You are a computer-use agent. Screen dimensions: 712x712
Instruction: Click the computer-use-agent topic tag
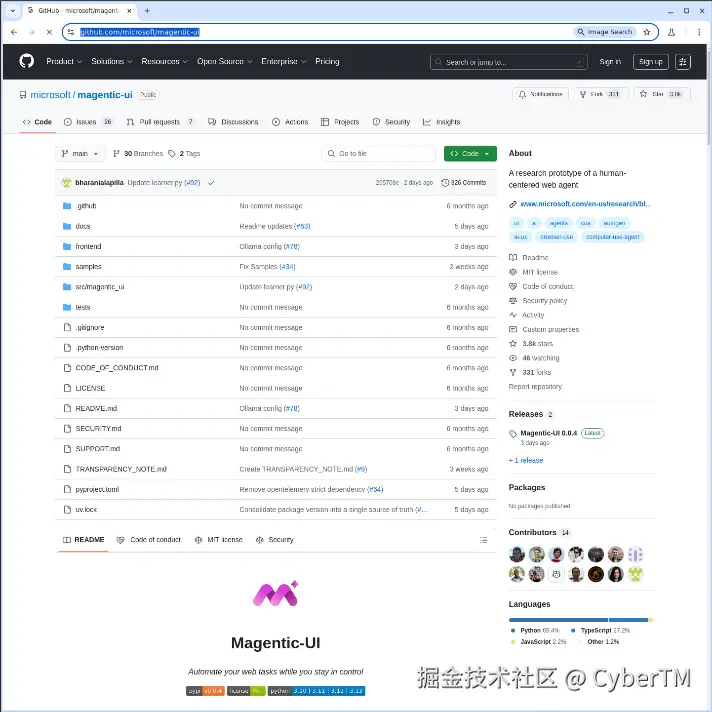pos(612,237)
